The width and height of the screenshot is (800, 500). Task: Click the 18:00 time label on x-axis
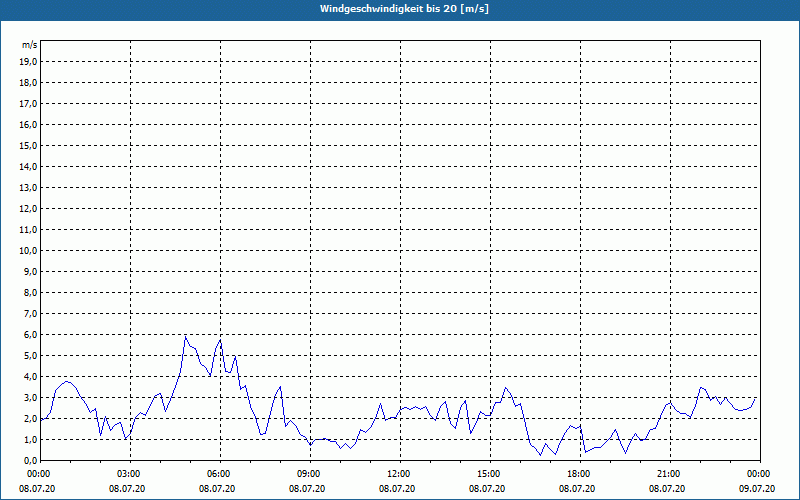click(x=581, y=474)
